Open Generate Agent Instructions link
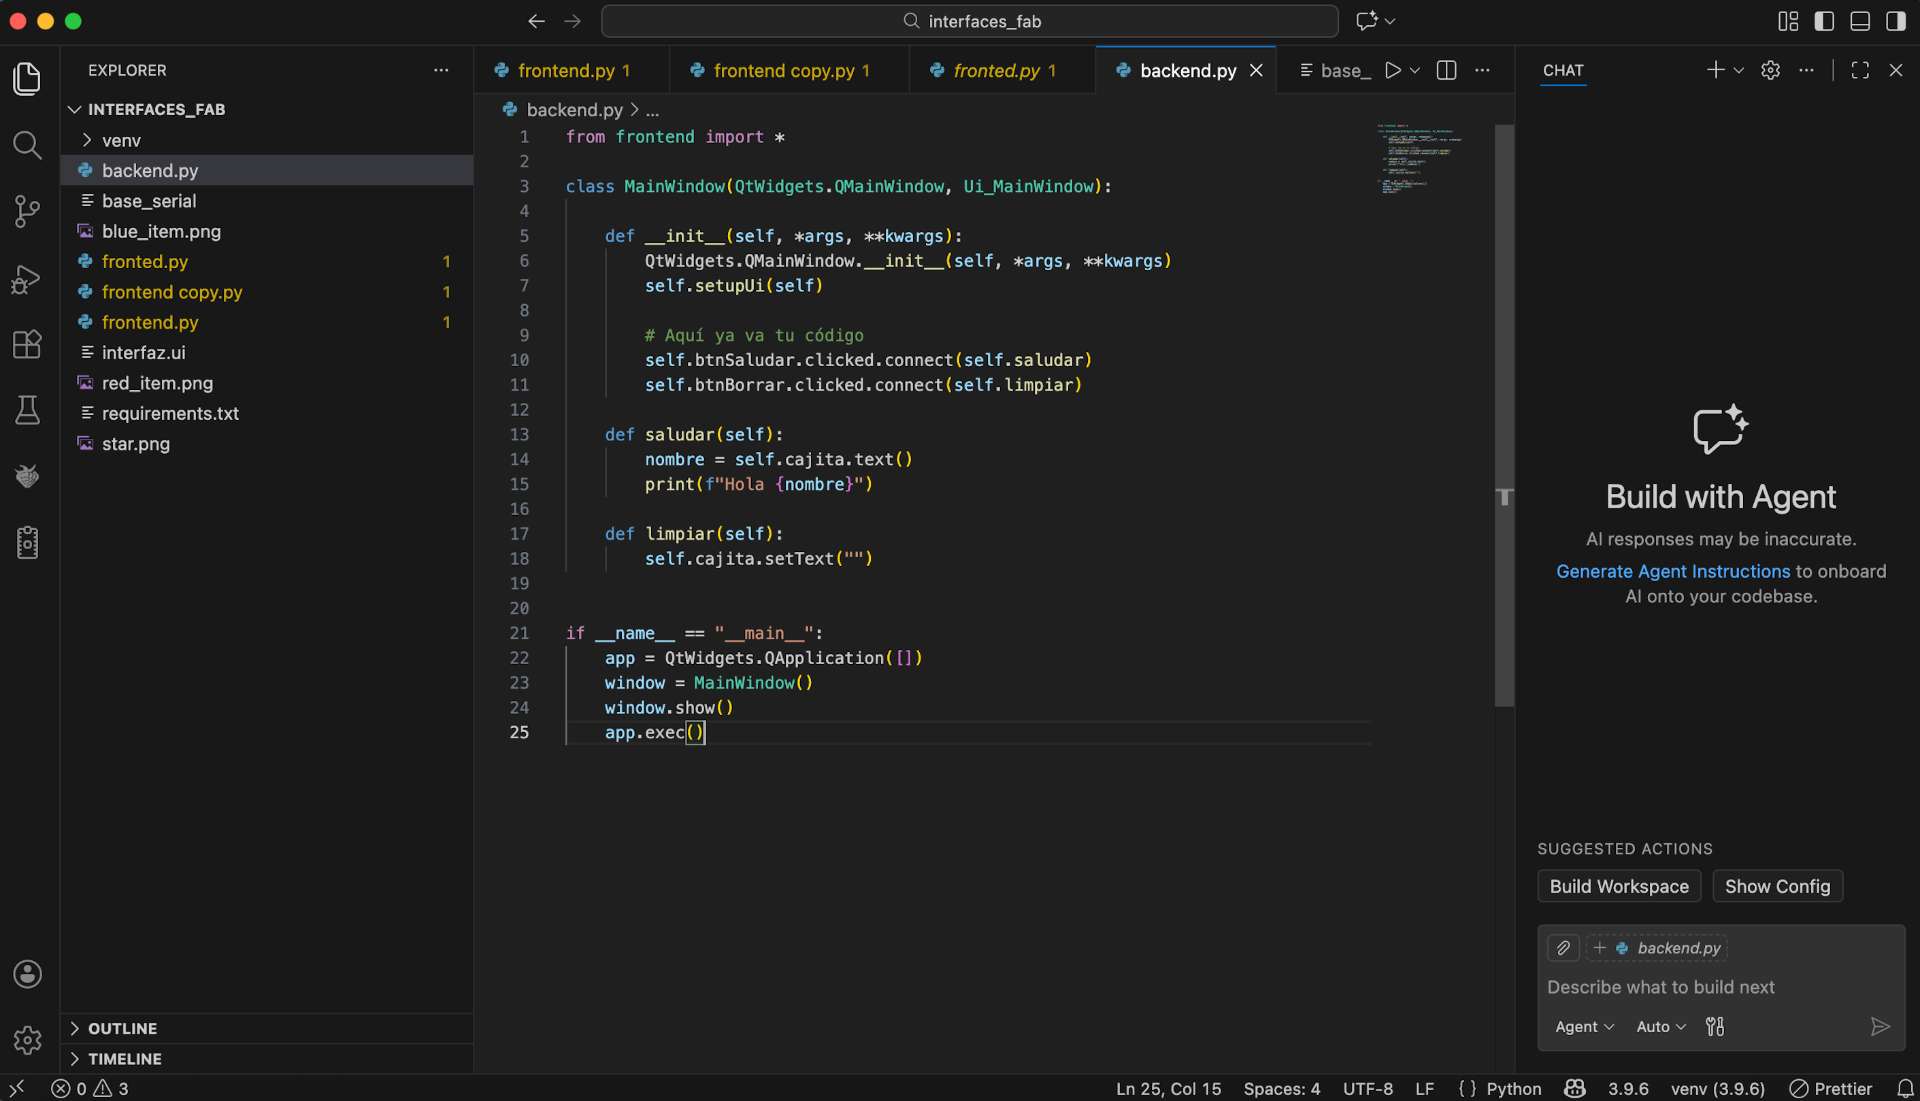Image resolution: width=1920 pixels, height=1101 pixels. (1673, 571)
